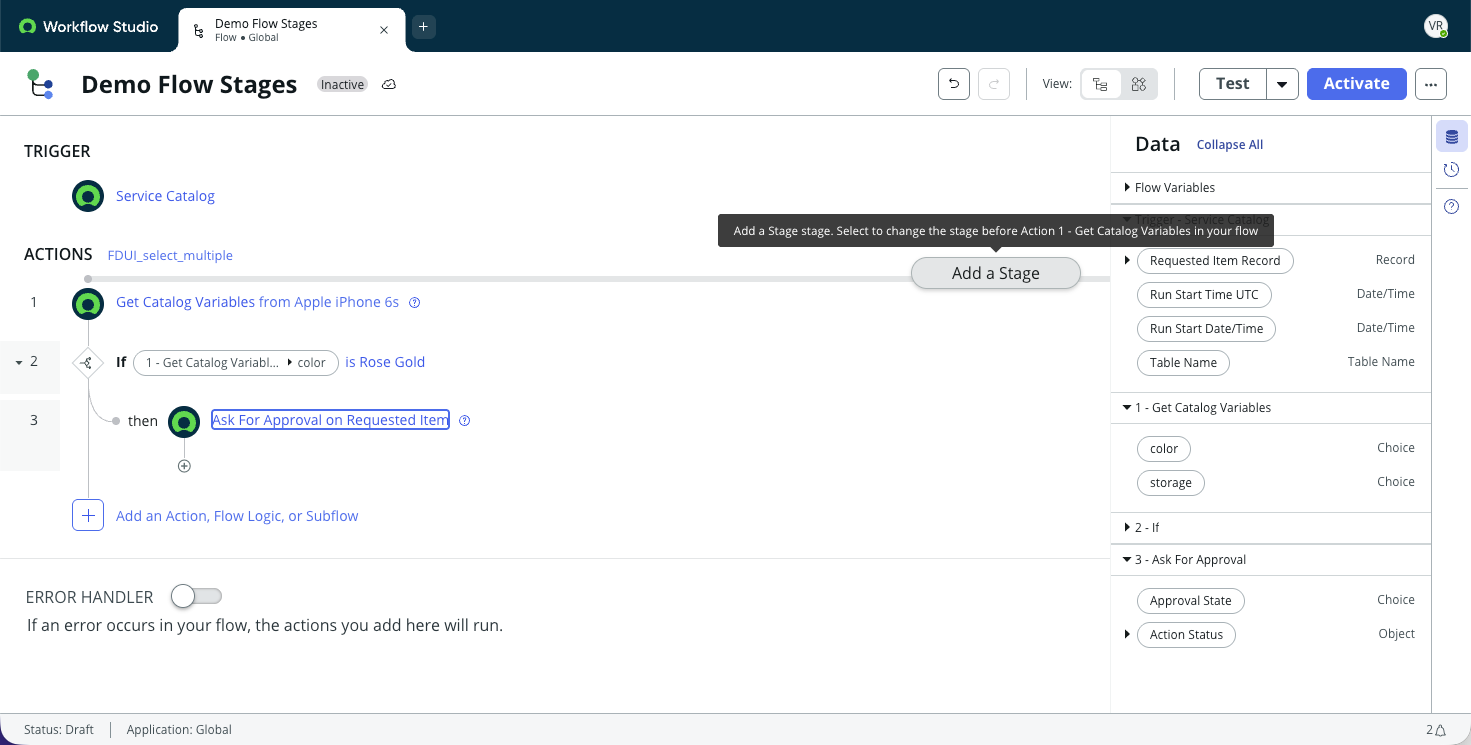Image resolution: width=1471 pixels, height=745 pixels.
Task: Select the Demo Flow Stages tab
Action: tap(292, 30)
